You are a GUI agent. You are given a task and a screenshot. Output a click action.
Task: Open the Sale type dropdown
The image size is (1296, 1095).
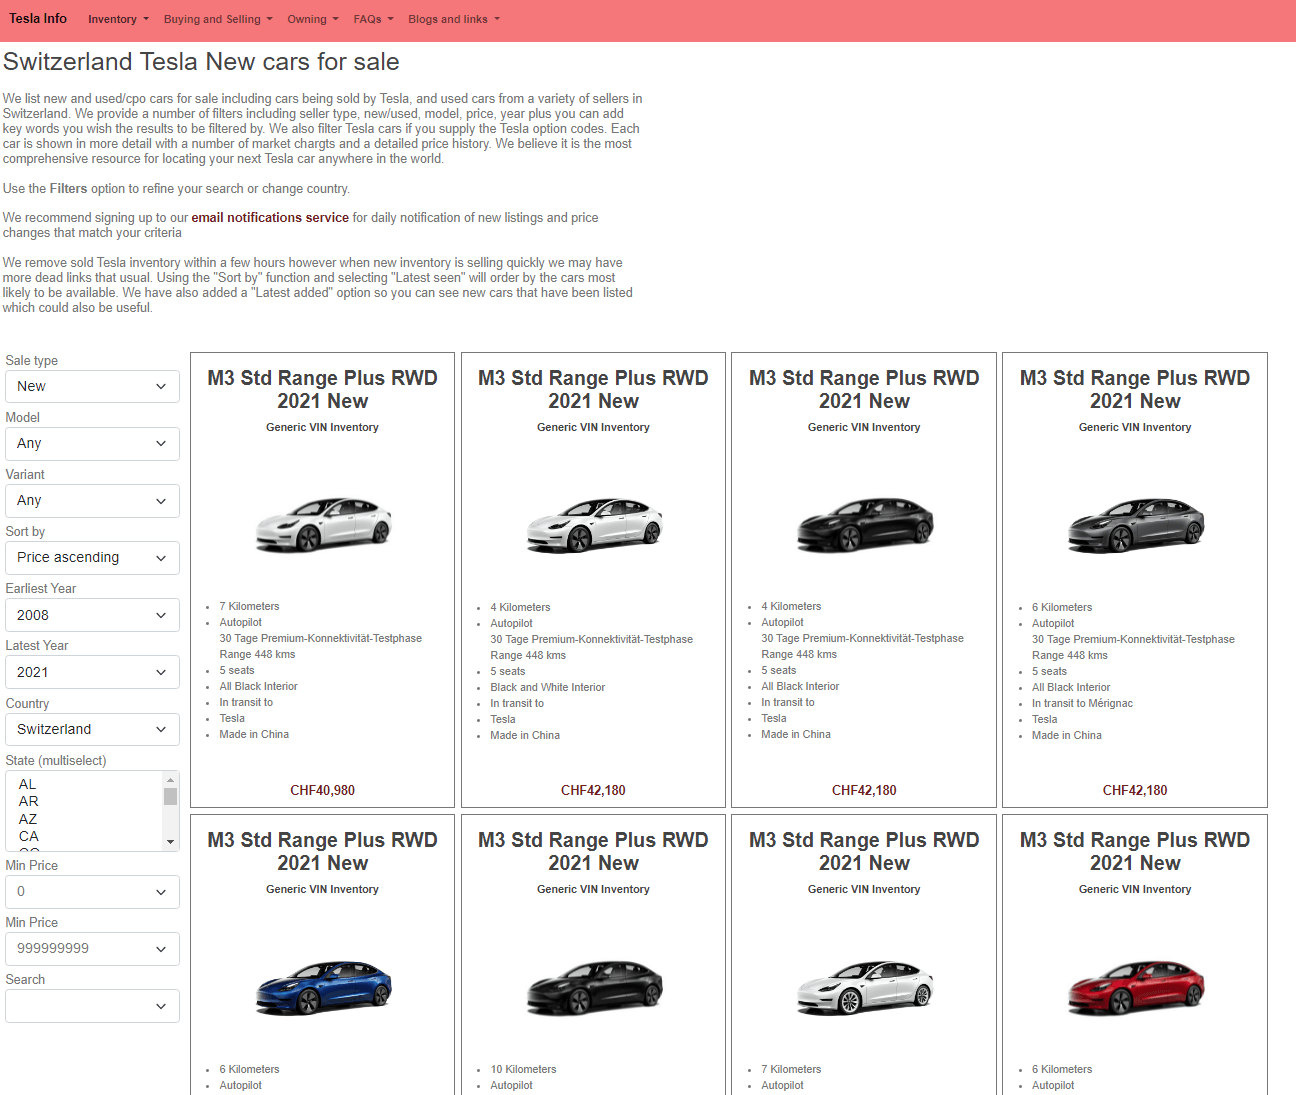coord(92,386)
